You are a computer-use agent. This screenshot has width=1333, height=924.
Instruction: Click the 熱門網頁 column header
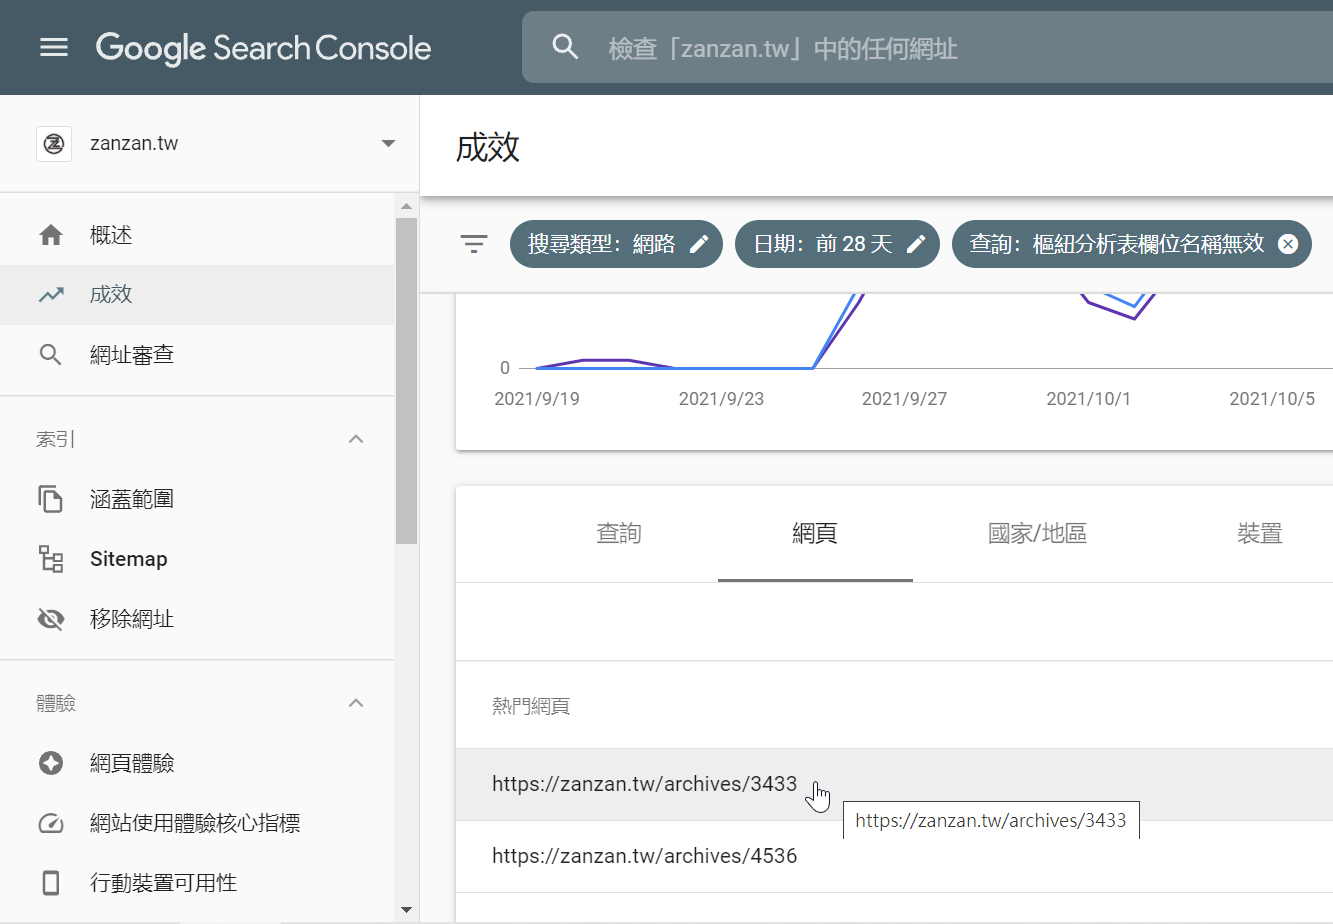(531, 707)
